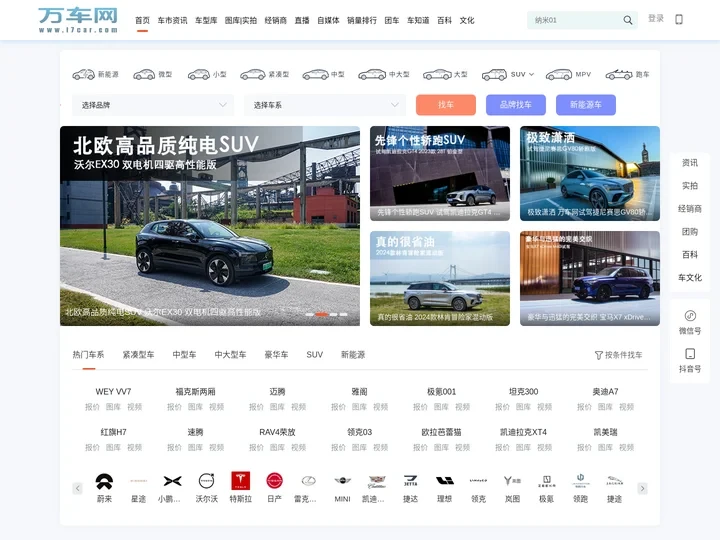
Task: Expand the SUV type dropdown arrow
Action: tap(531, 74)
